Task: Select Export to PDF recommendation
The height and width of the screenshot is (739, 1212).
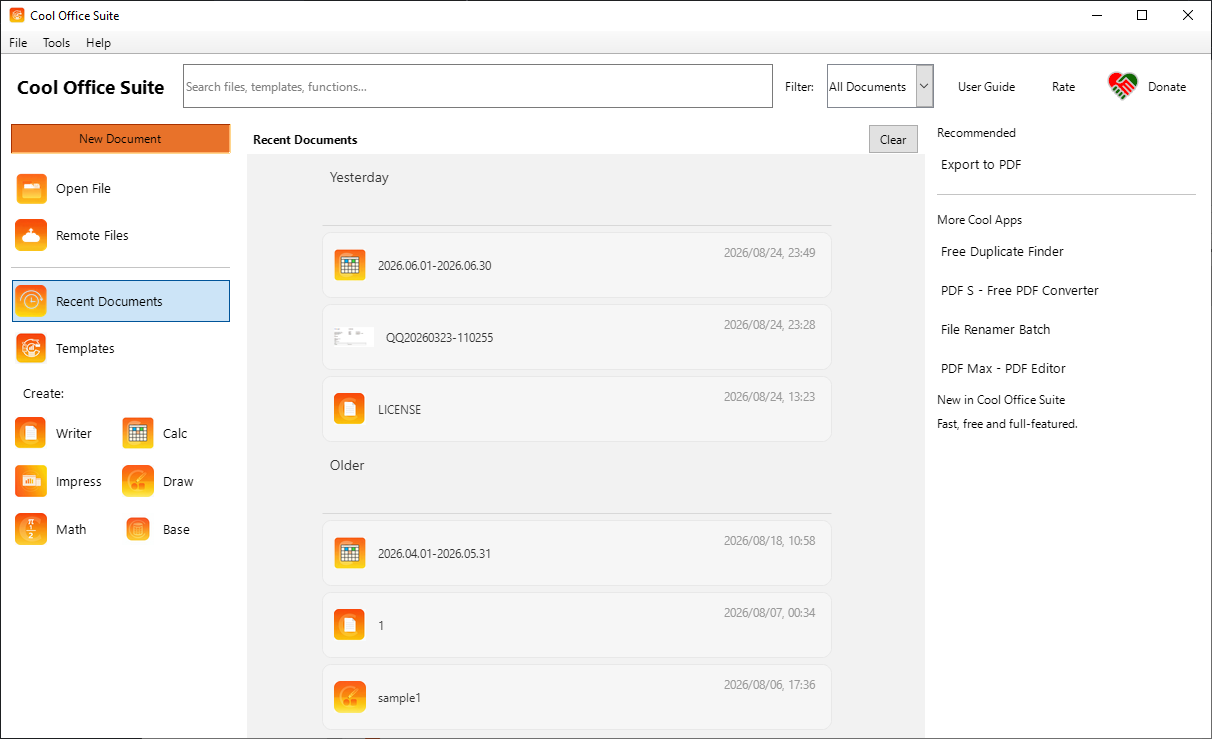Action: (x=981, y=165)
